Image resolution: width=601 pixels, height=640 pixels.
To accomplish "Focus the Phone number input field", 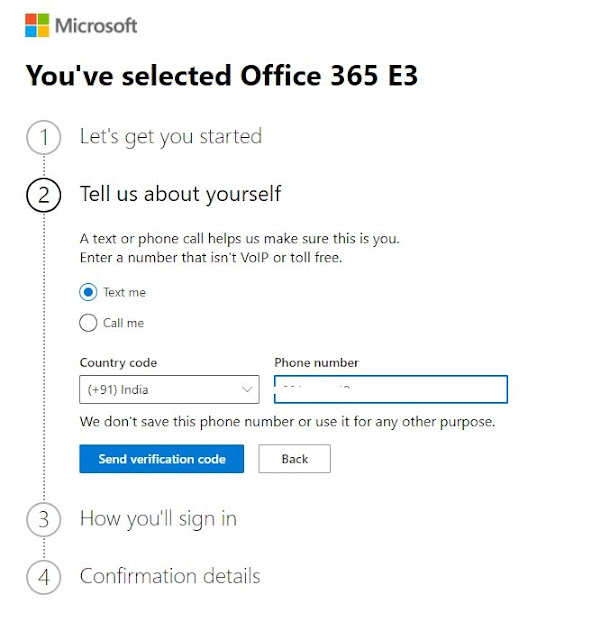I will [x=390, y=389].
